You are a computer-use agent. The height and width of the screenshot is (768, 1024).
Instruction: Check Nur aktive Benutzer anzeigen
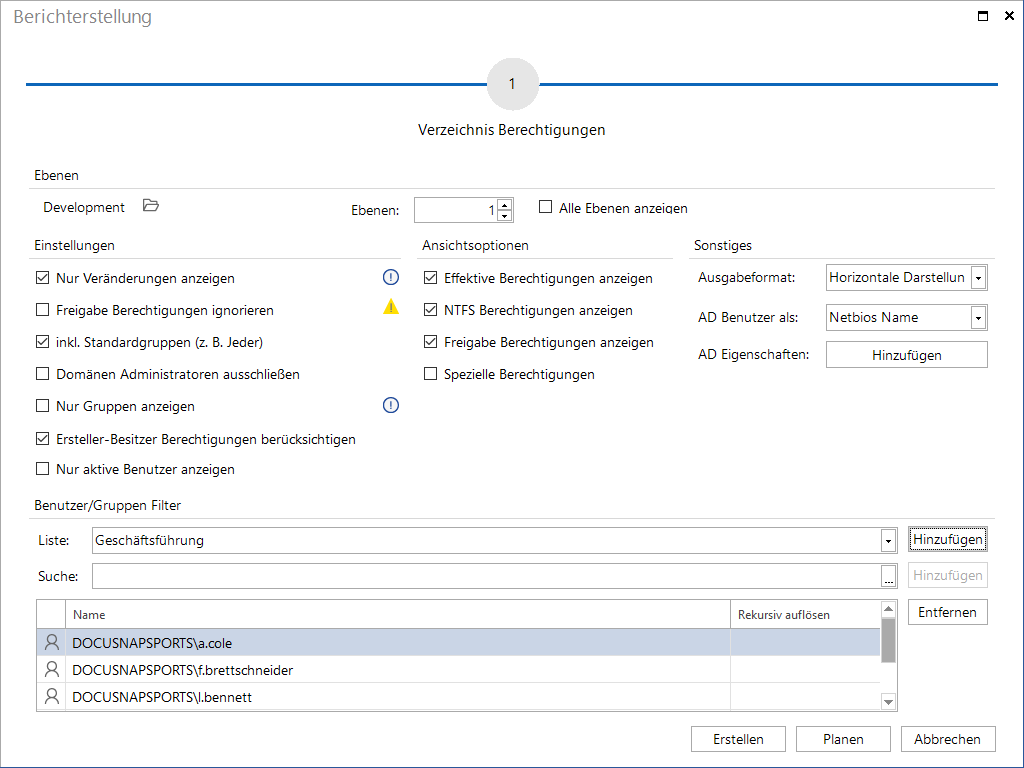tap(42, 469)
